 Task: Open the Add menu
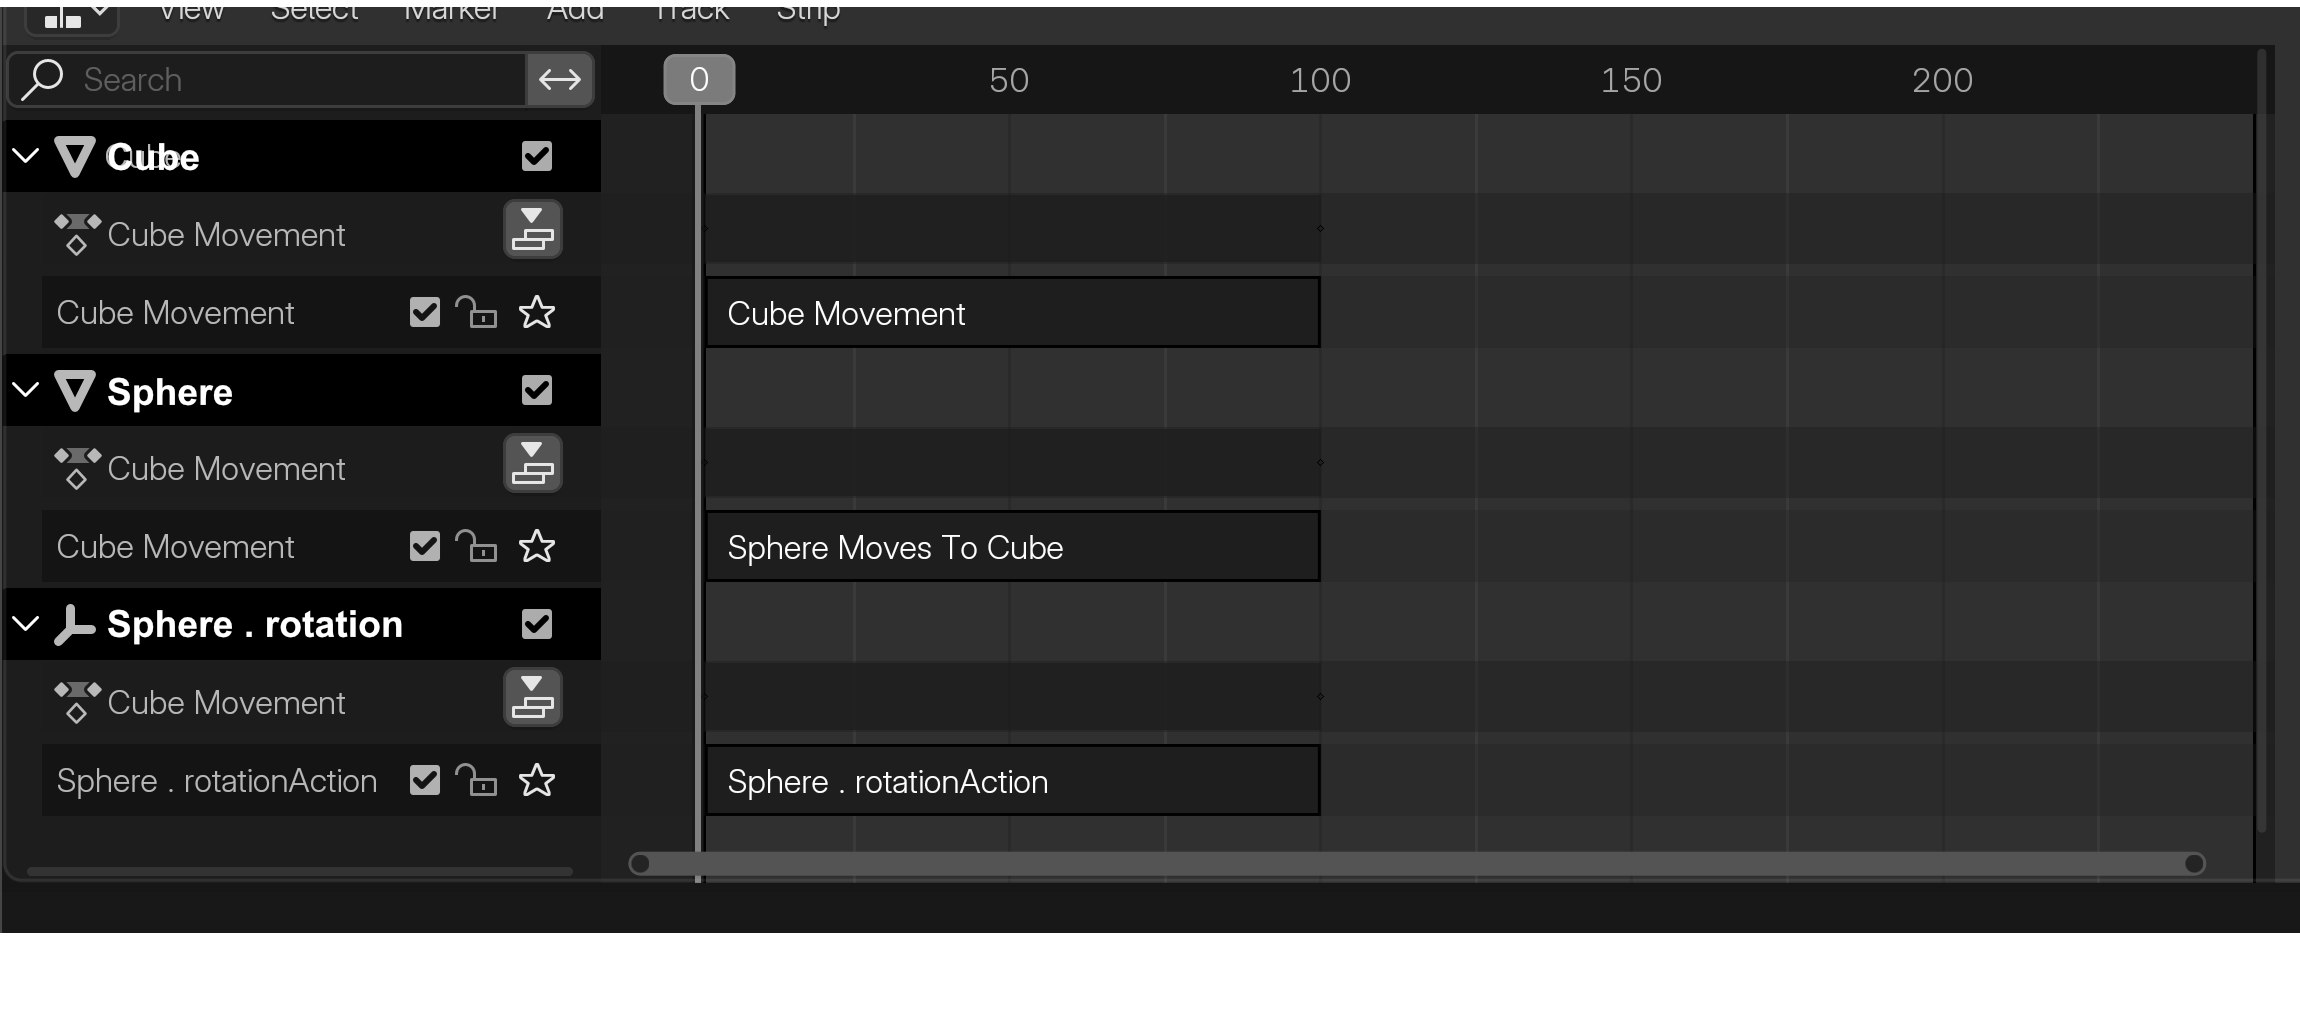click(x=575, y=12)
